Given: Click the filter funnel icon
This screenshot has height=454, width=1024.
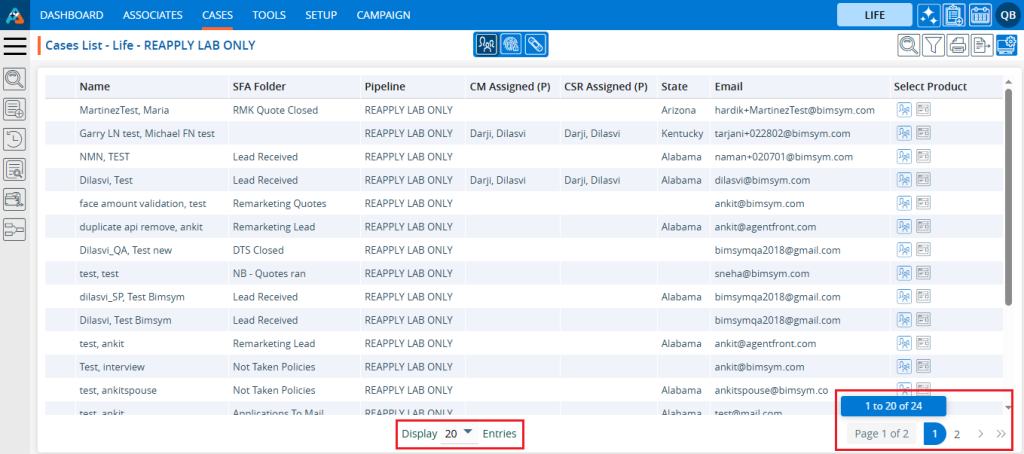Looking at the screenshot, I should pyautogui.click(x=933, y=44).
